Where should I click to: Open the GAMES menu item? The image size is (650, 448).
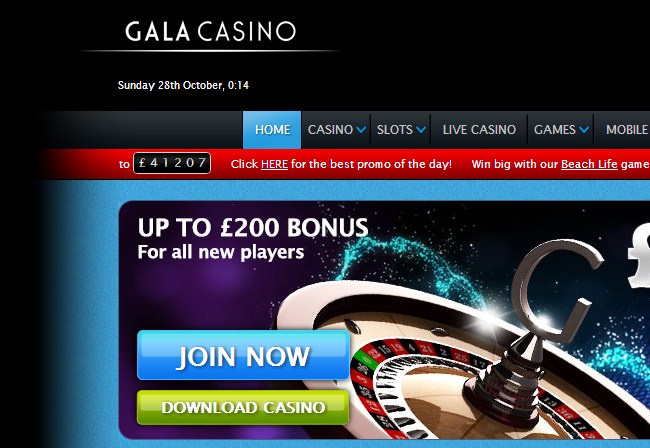555,130
